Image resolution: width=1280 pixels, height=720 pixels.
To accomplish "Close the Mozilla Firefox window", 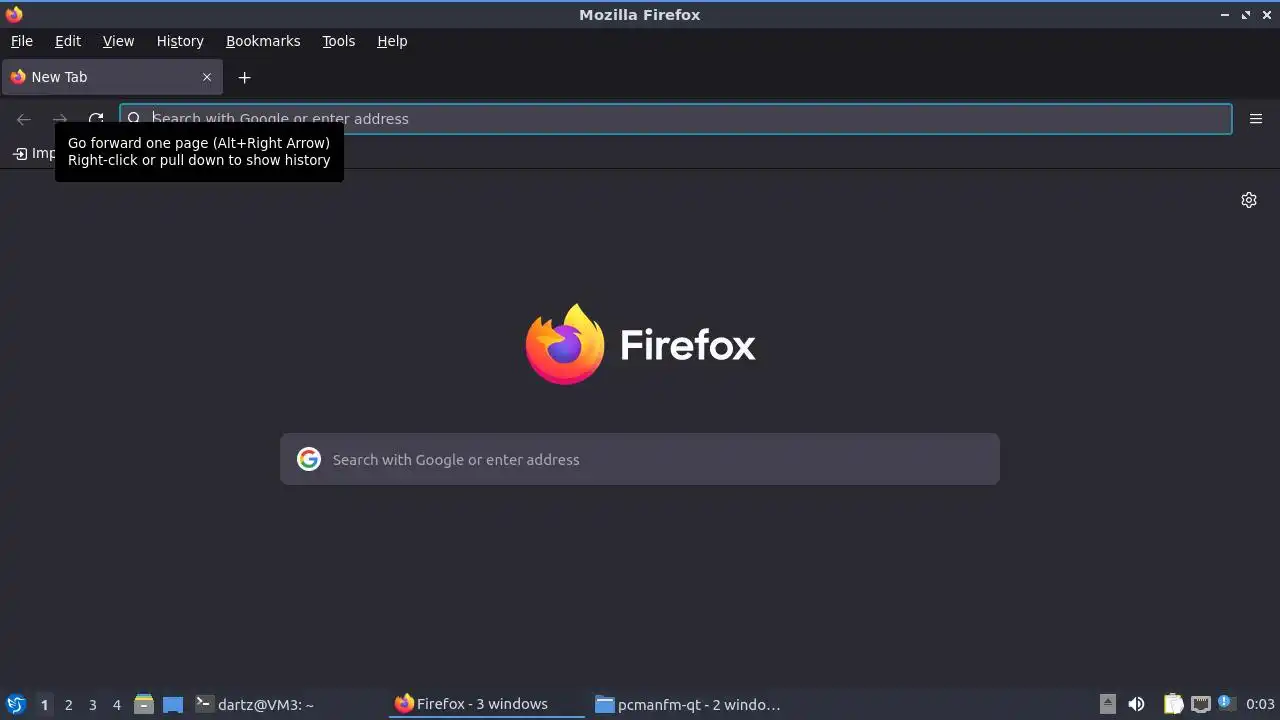I will click(x=1267, y=15).
